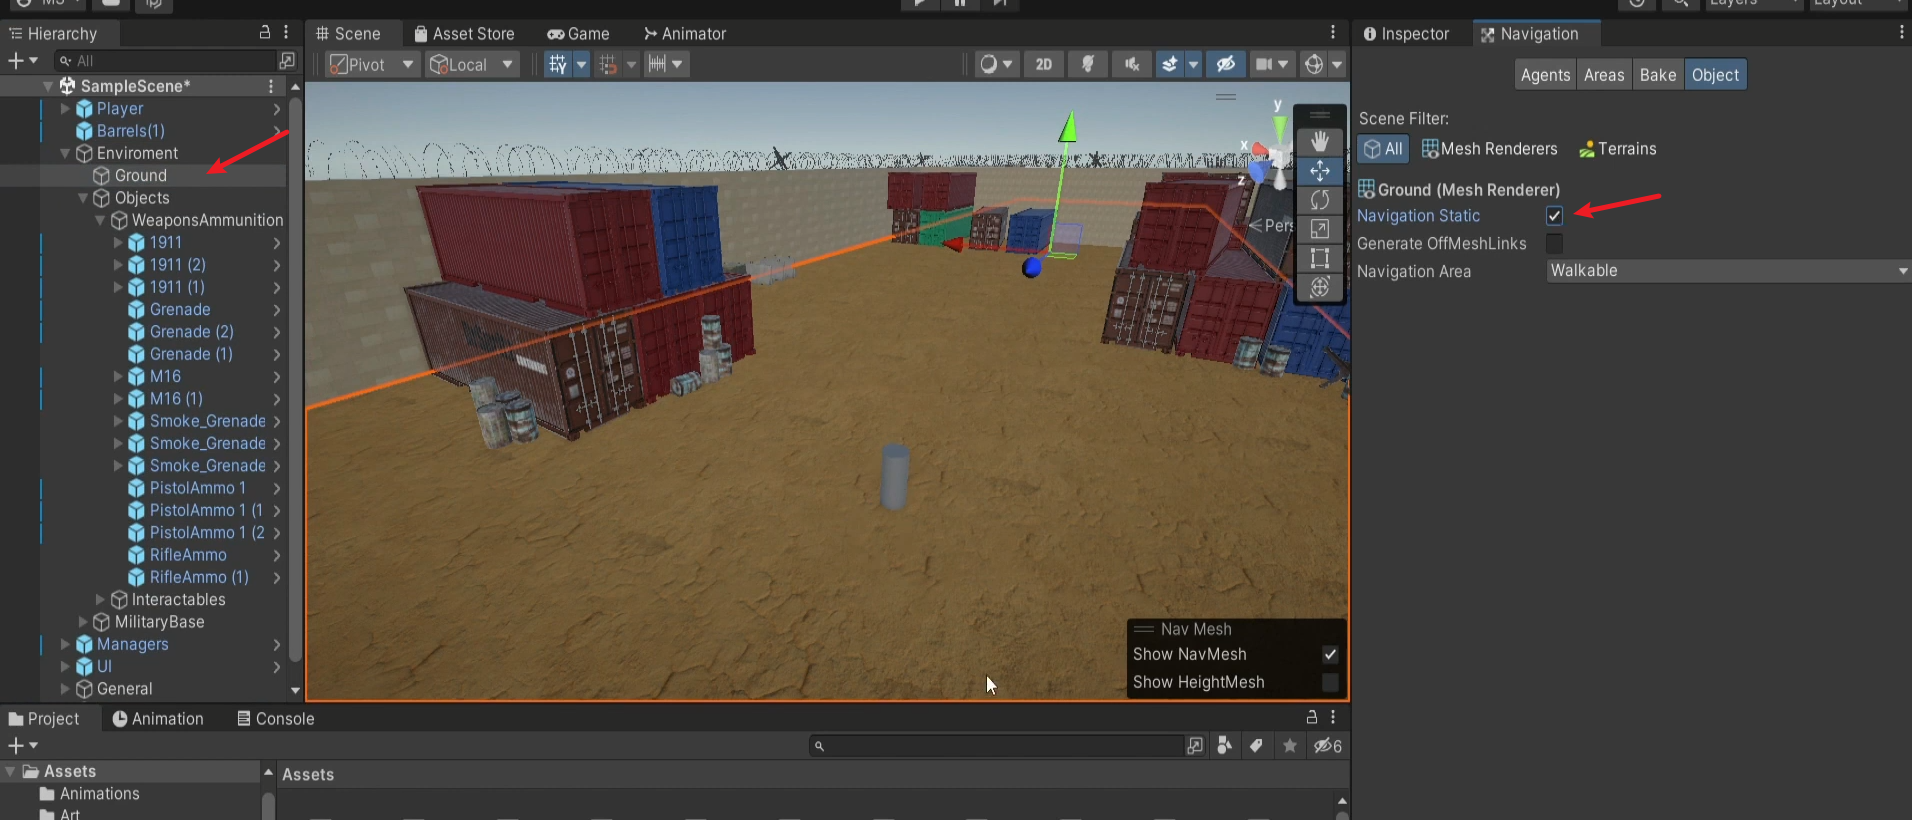Click favorites star icon in Project panel
The image size is (1912, 820).
(1290, 746)
